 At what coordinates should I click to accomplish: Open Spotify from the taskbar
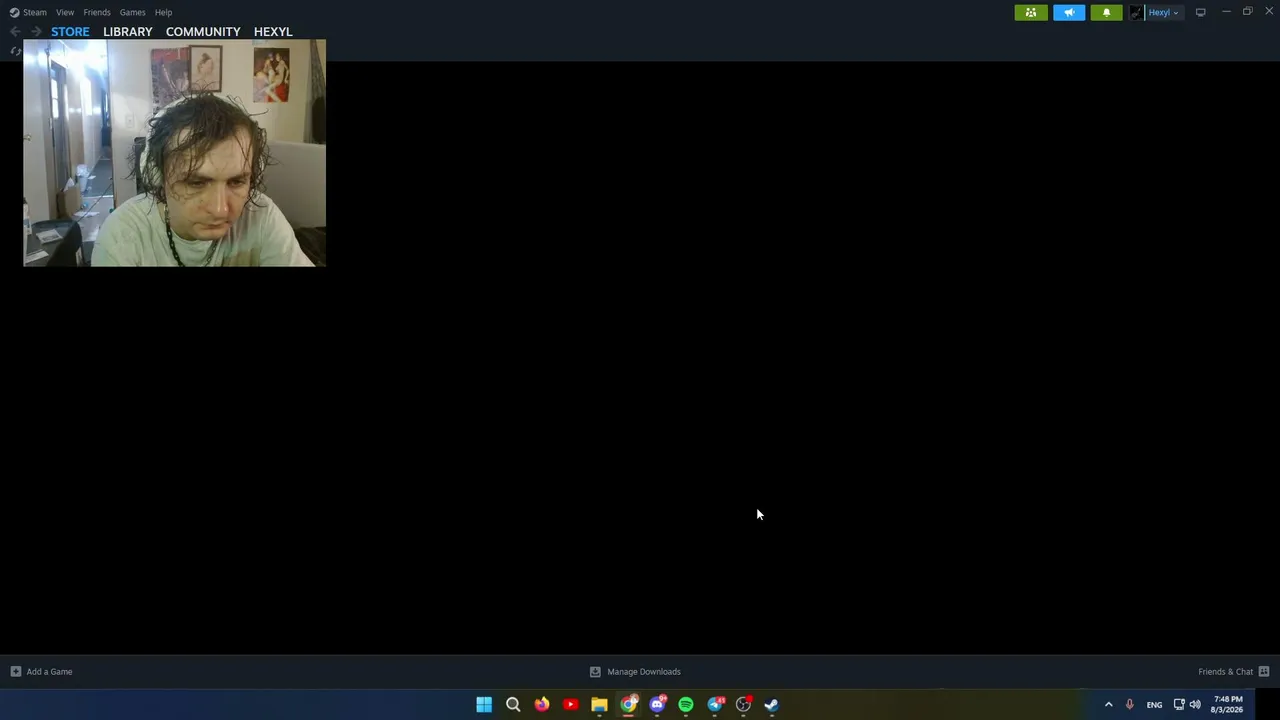686,705
